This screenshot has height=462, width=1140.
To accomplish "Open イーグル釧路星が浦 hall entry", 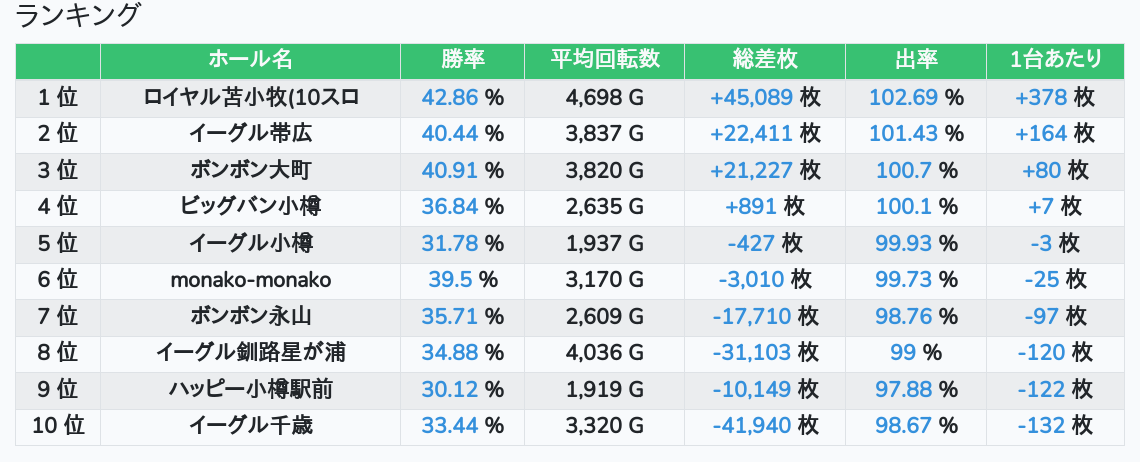I will tap(250, 353).
